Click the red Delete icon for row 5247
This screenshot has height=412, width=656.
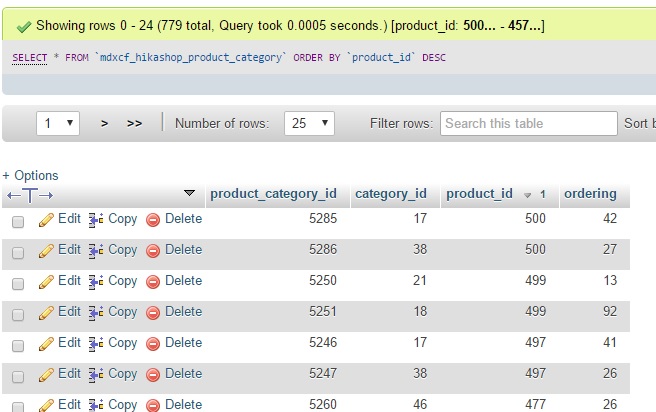[x=153, y=375]
